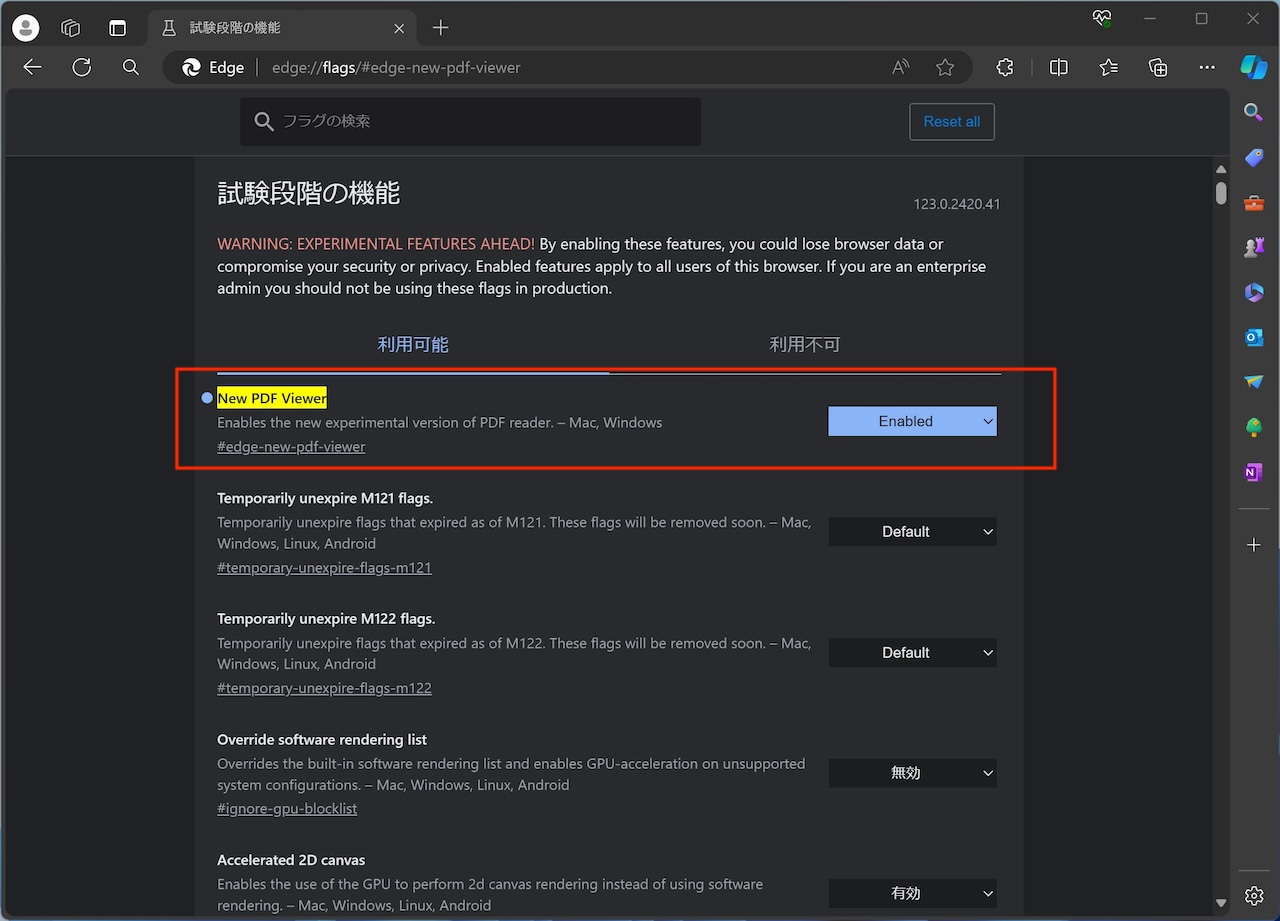Open a new tab with plus button
Image resolution: width=1280 pixels, height=921 pixels.
440,28
